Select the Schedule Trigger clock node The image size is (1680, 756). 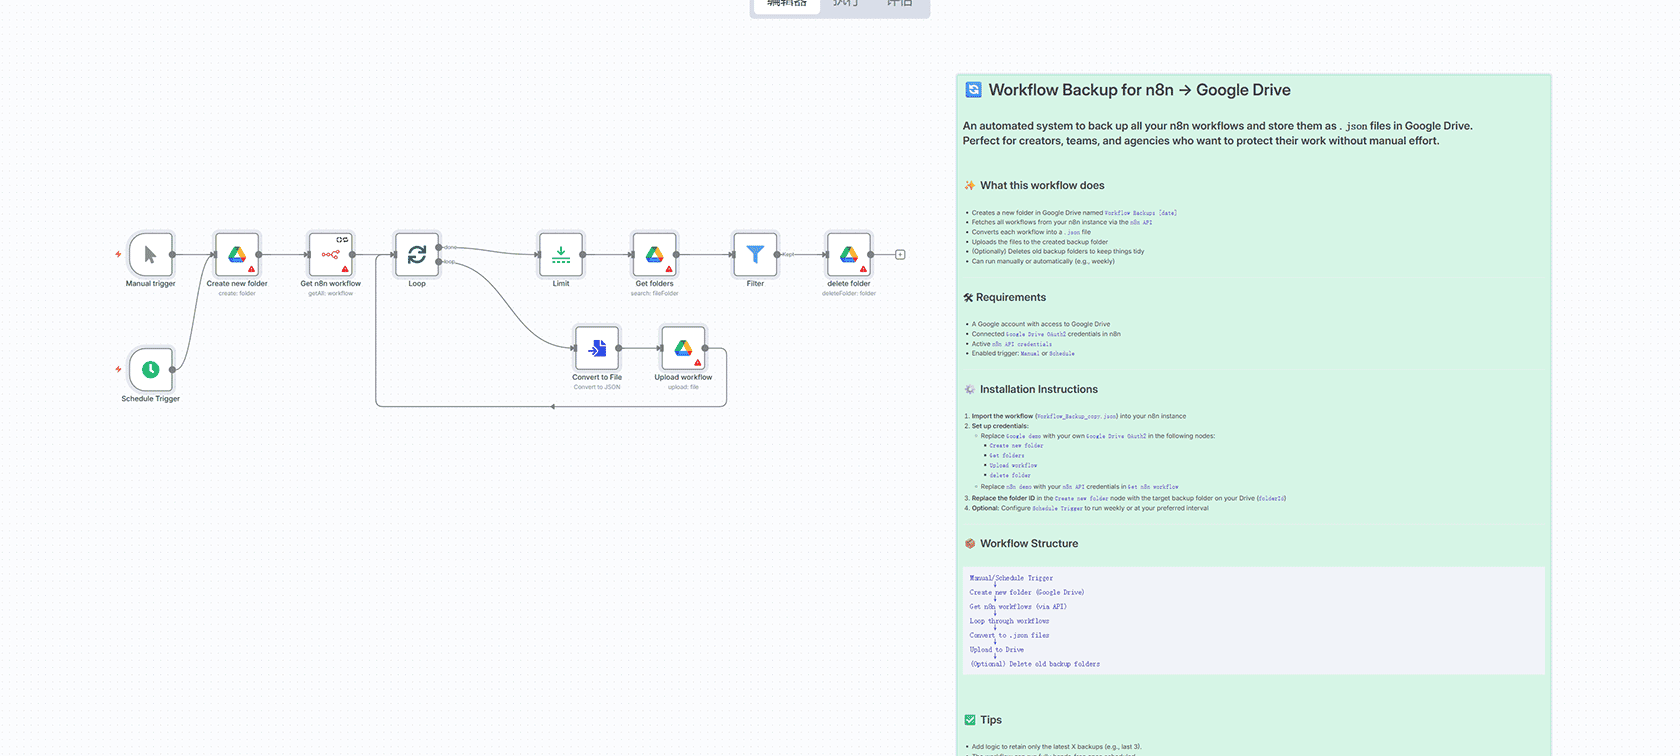150,370
